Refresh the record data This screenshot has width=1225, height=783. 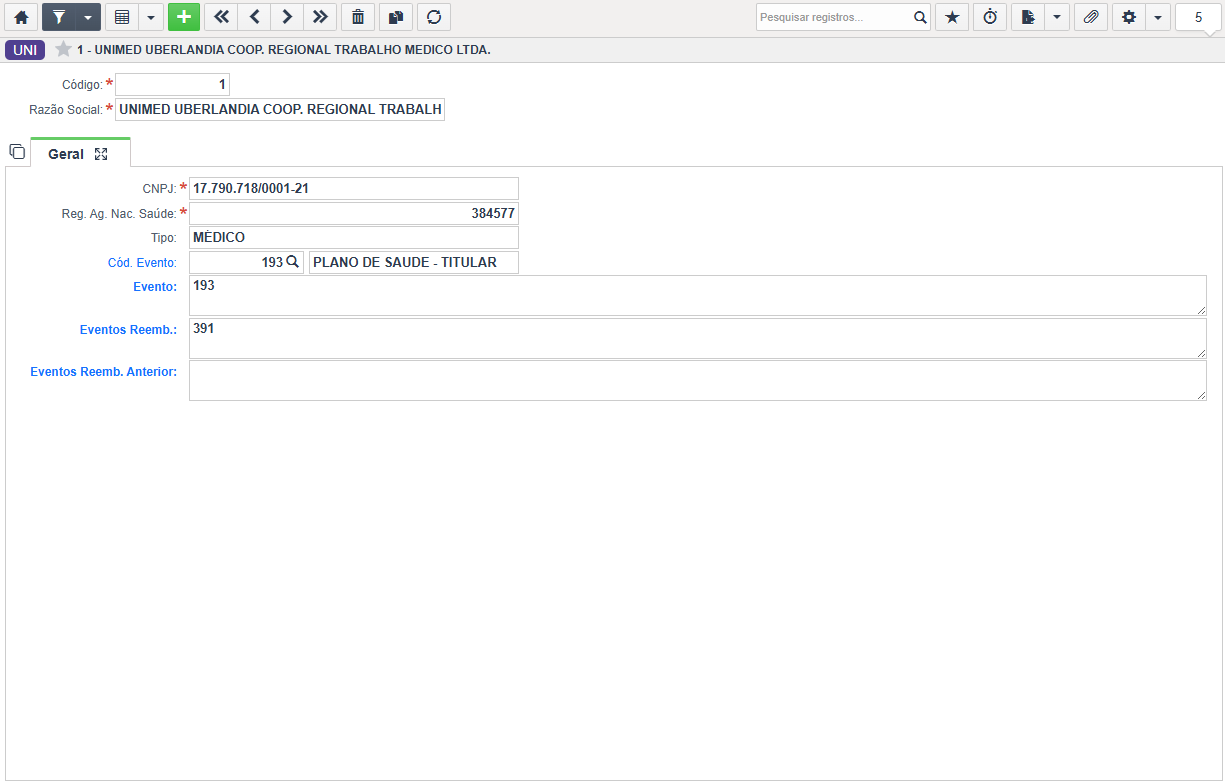[x=434, y=17]
